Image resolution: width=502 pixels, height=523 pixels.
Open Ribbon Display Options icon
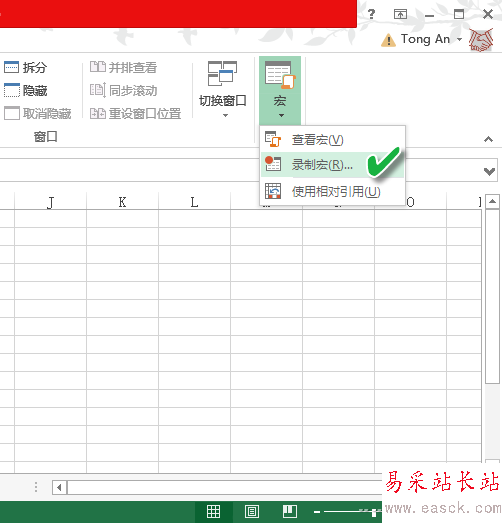point(400,14)
